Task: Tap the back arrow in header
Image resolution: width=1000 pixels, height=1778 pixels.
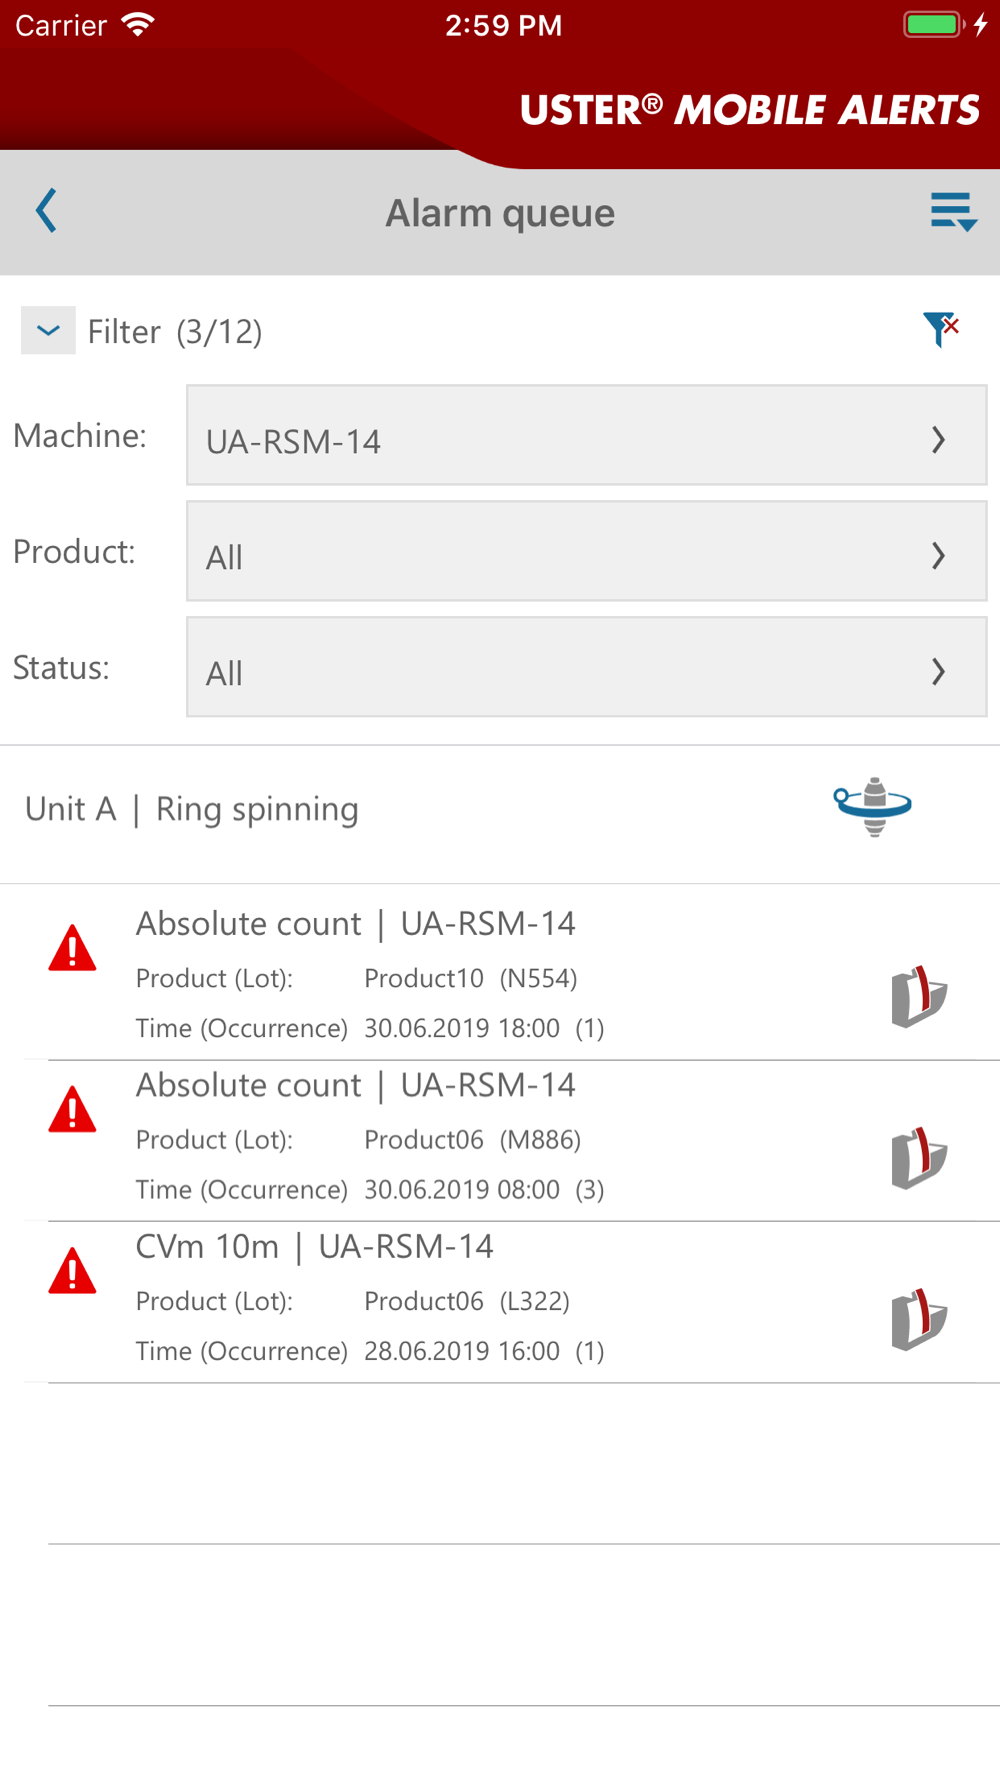Action: tap(46, 211)
